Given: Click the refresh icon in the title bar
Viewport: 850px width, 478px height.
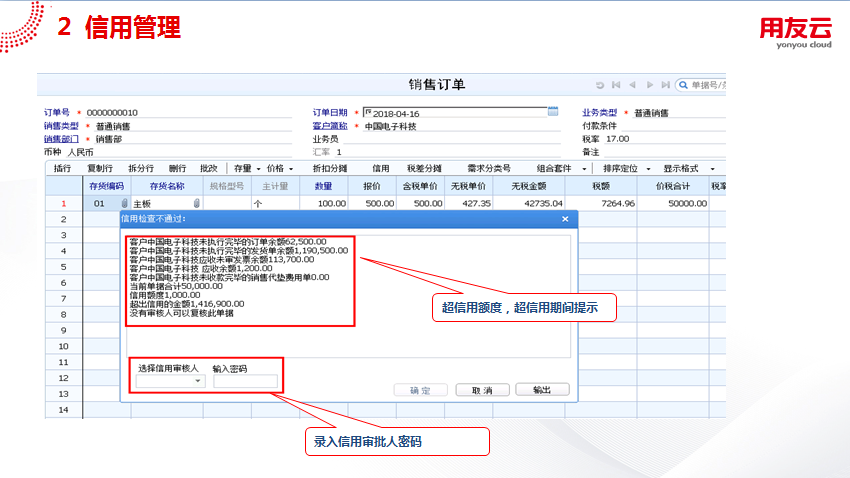Looking at the screenshot, I should (x=600, y=85).
